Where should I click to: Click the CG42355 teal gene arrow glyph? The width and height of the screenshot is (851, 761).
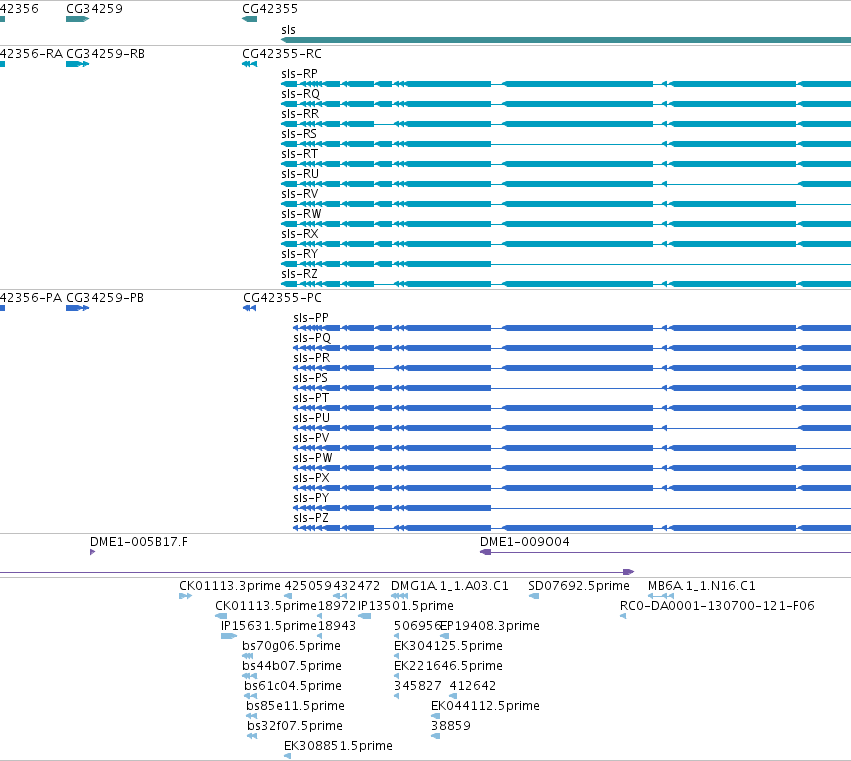(250, 20)
